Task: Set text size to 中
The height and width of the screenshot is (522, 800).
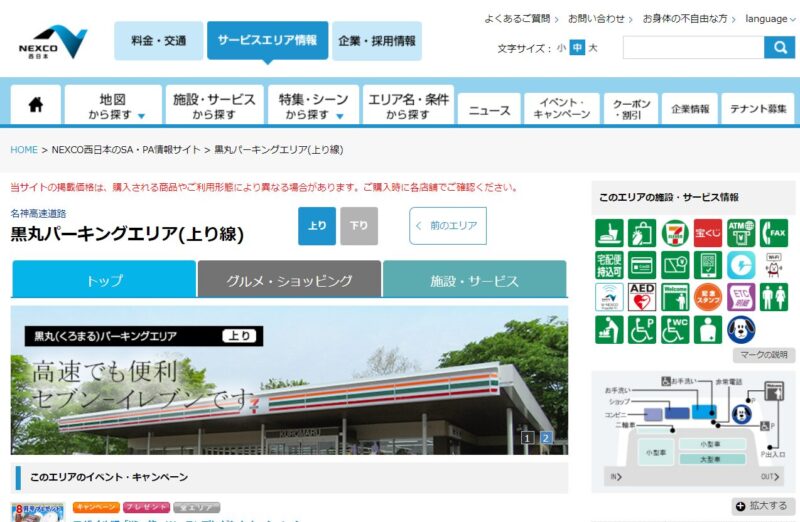Action: (577, 48)
